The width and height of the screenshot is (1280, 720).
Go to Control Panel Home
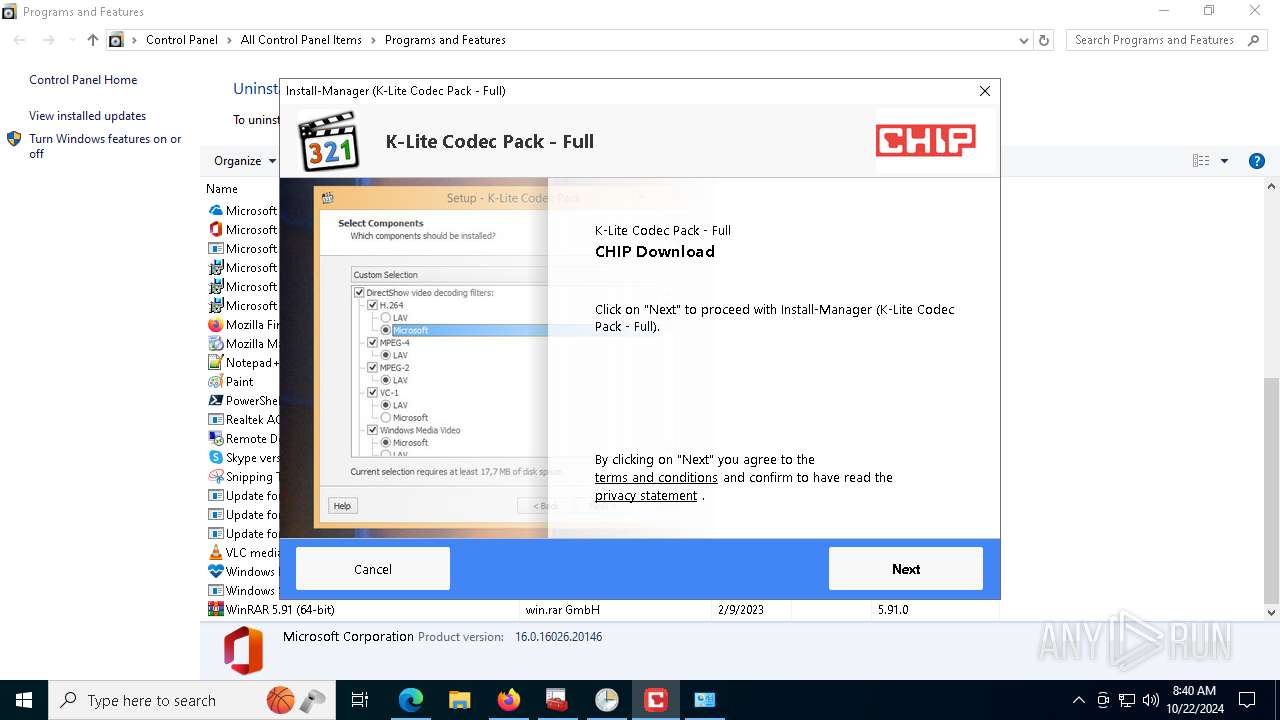(x=83, y=80)
